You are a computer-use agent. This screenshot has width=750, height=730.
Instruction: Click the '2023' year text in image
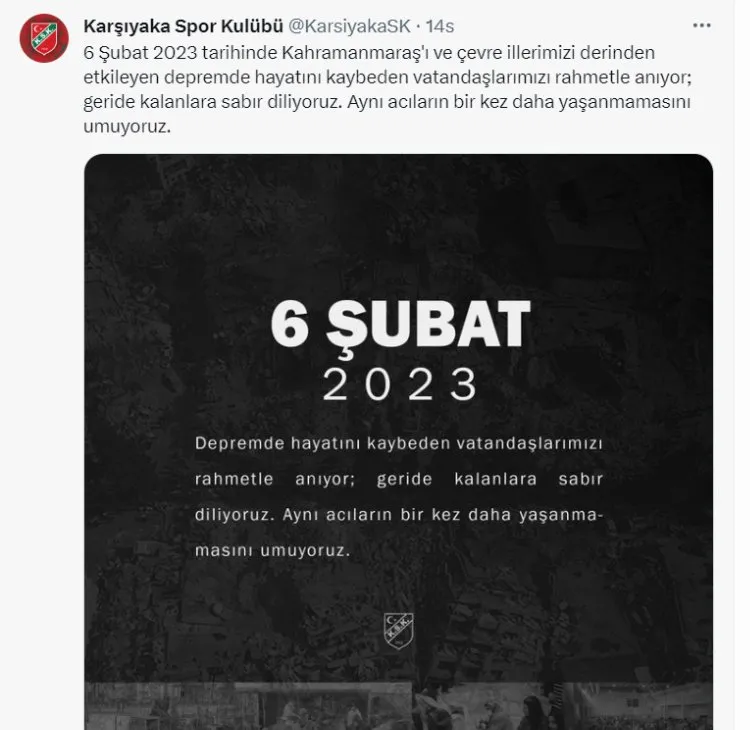(x=400, y=384)
